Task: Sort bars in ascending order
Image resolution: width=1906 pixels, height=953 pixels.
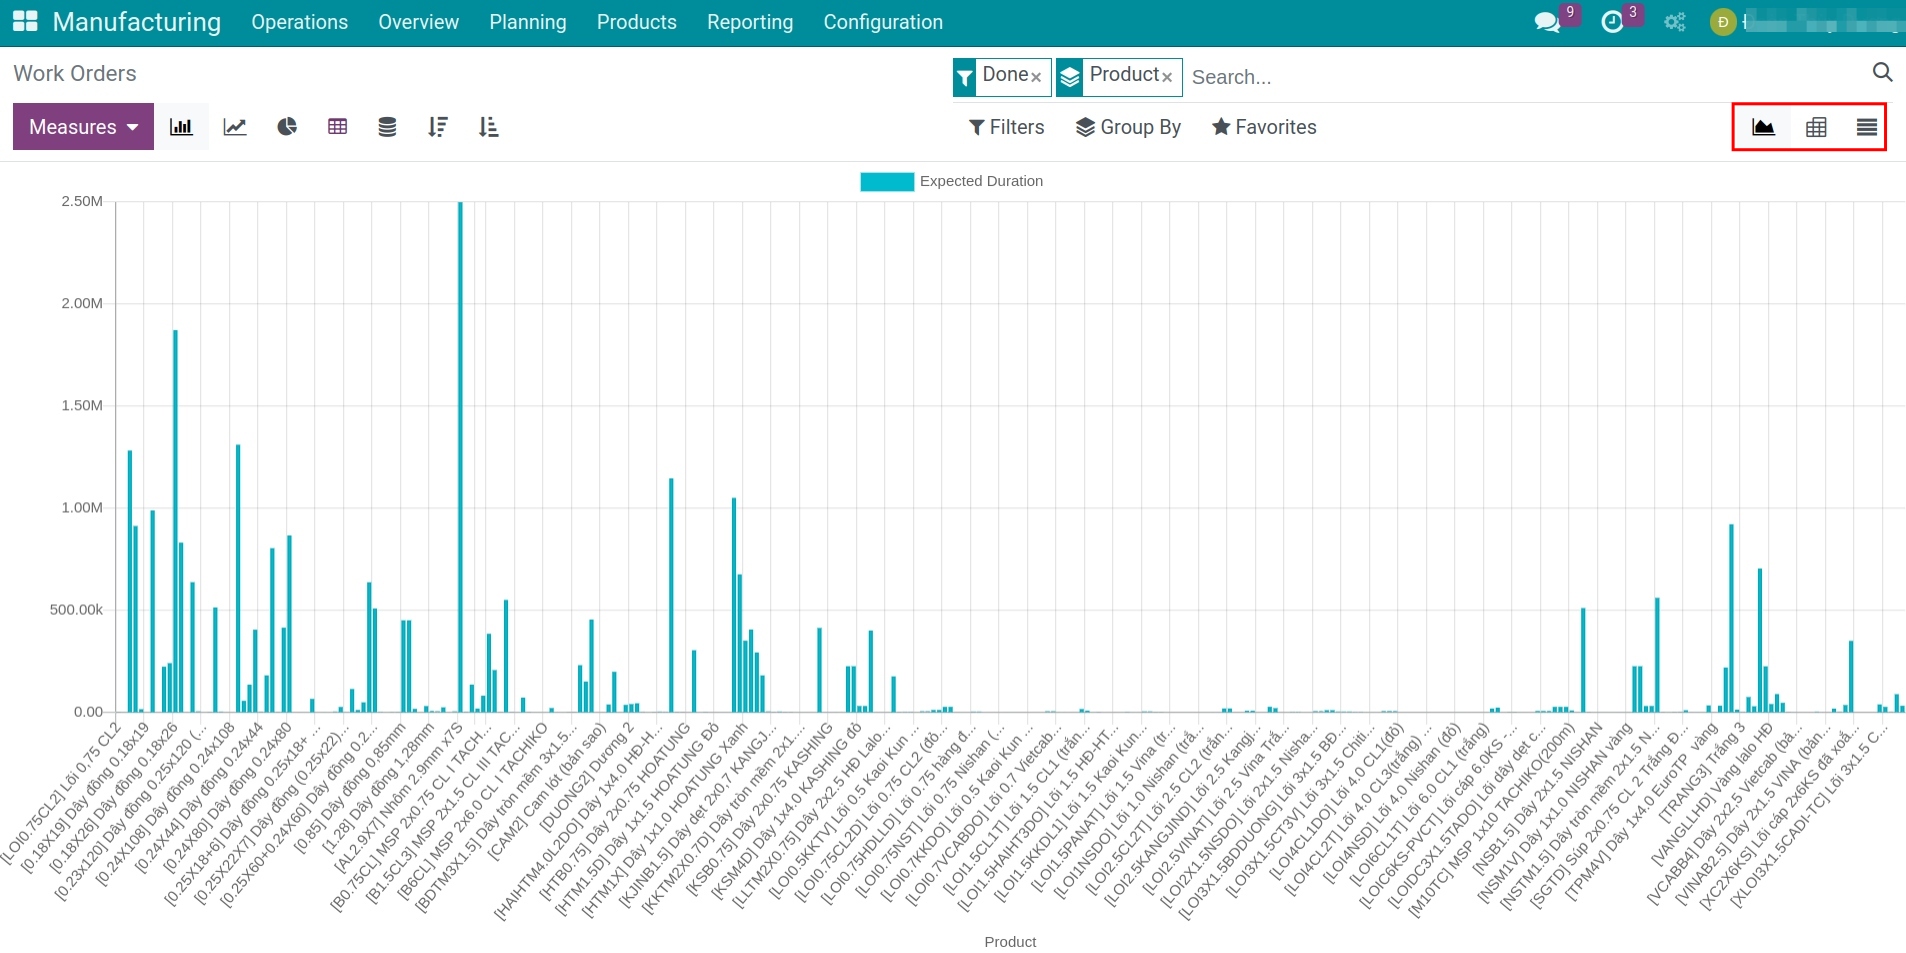Action: point(488,127)
